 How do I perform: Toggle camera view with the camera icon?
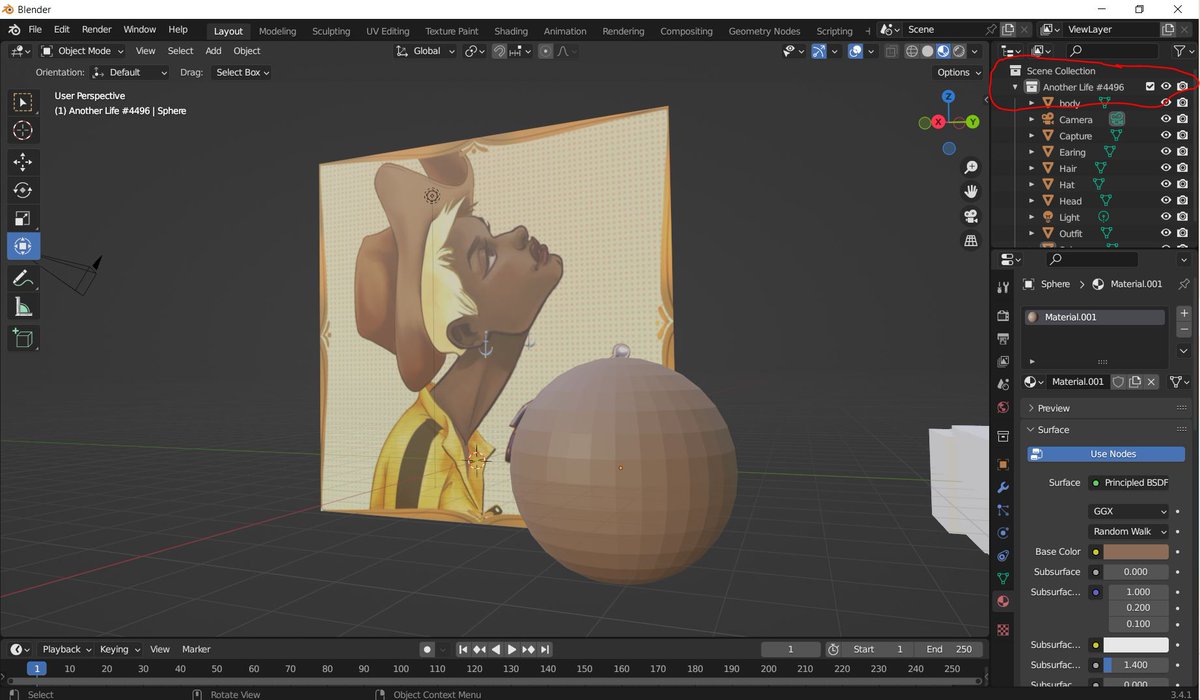(970, 217)
